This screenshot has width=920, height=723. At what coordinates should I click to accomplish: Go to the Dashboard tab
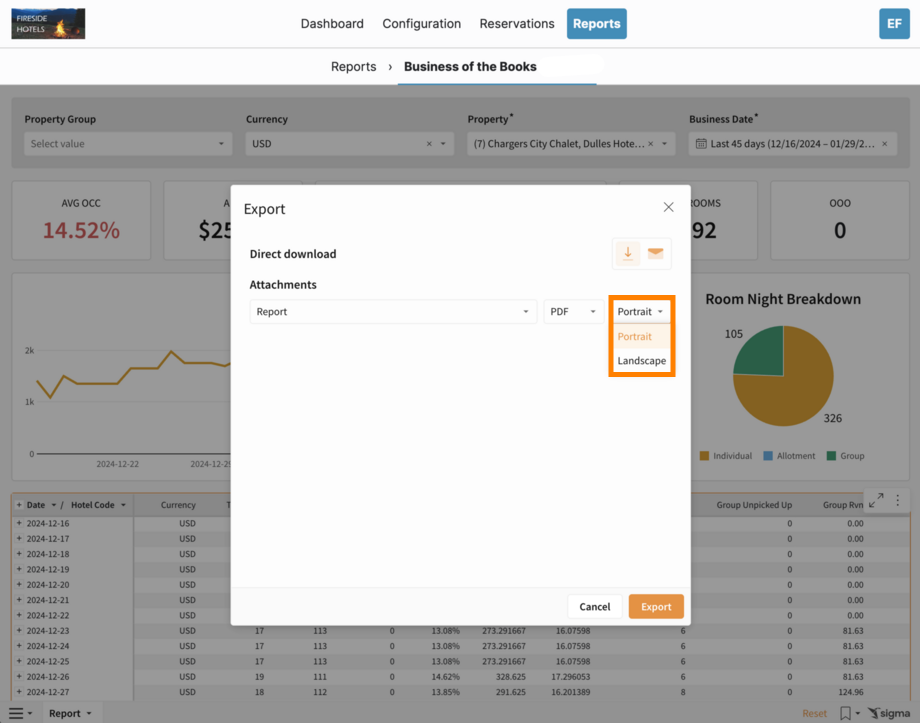pos(332,23)
